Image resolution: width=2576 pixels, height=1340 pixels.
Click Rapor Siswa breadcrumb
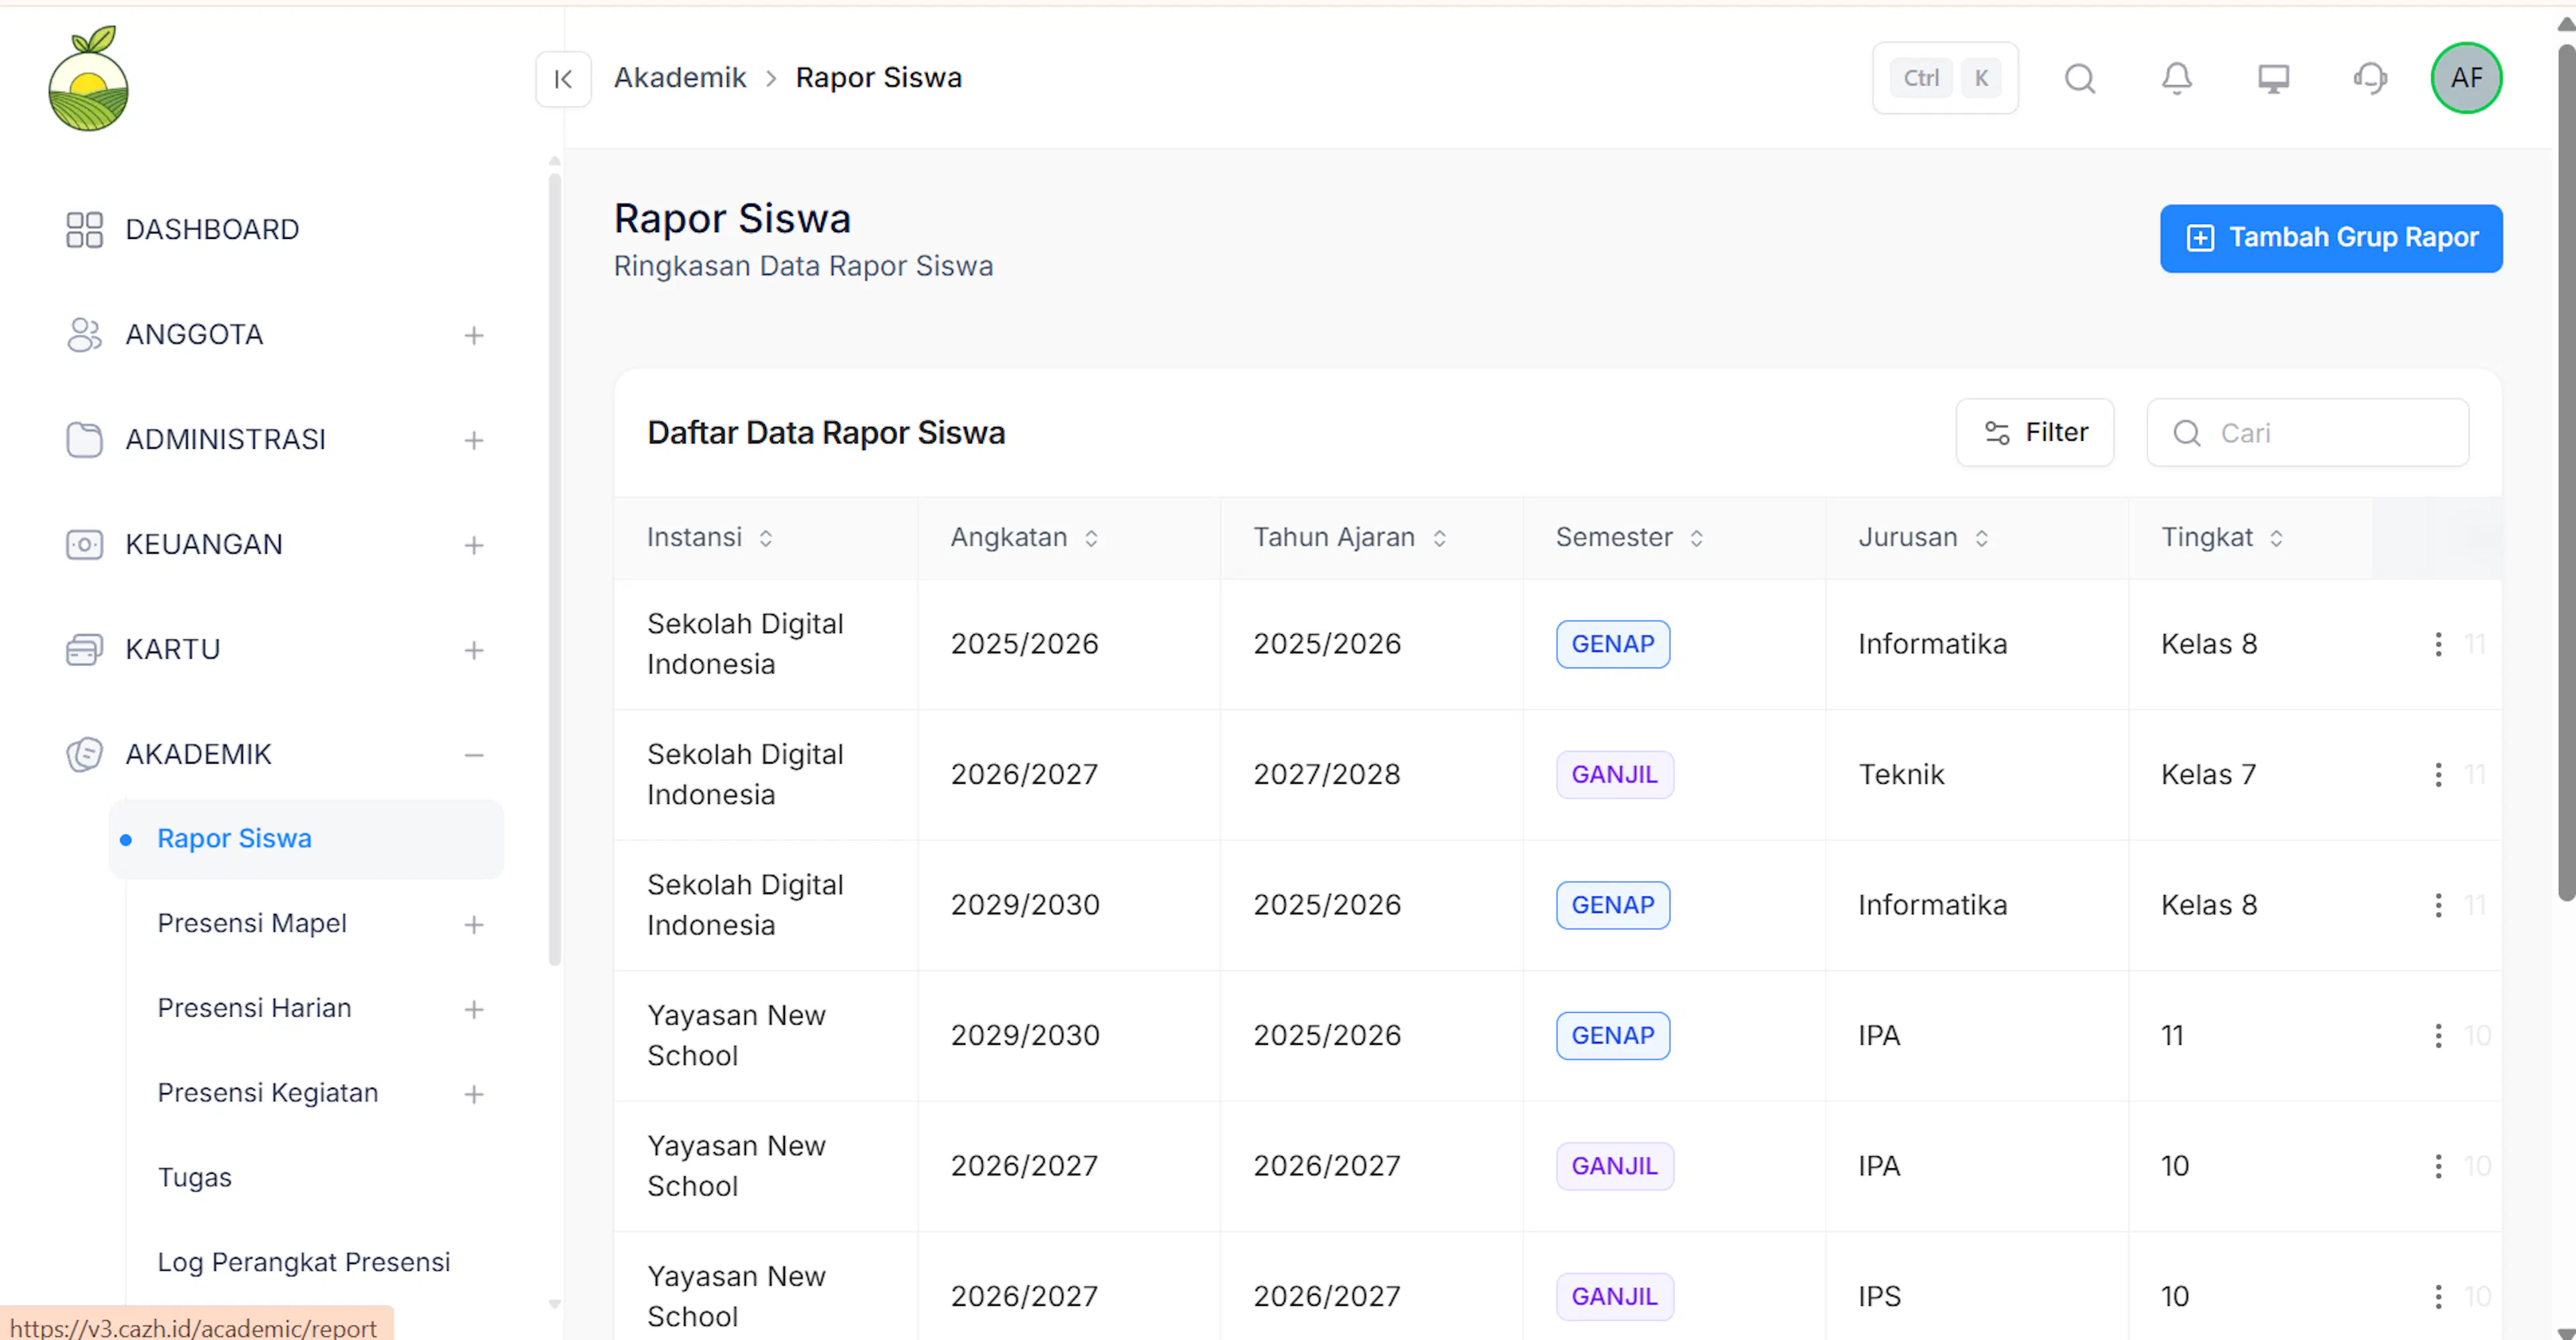click(878, 77)
